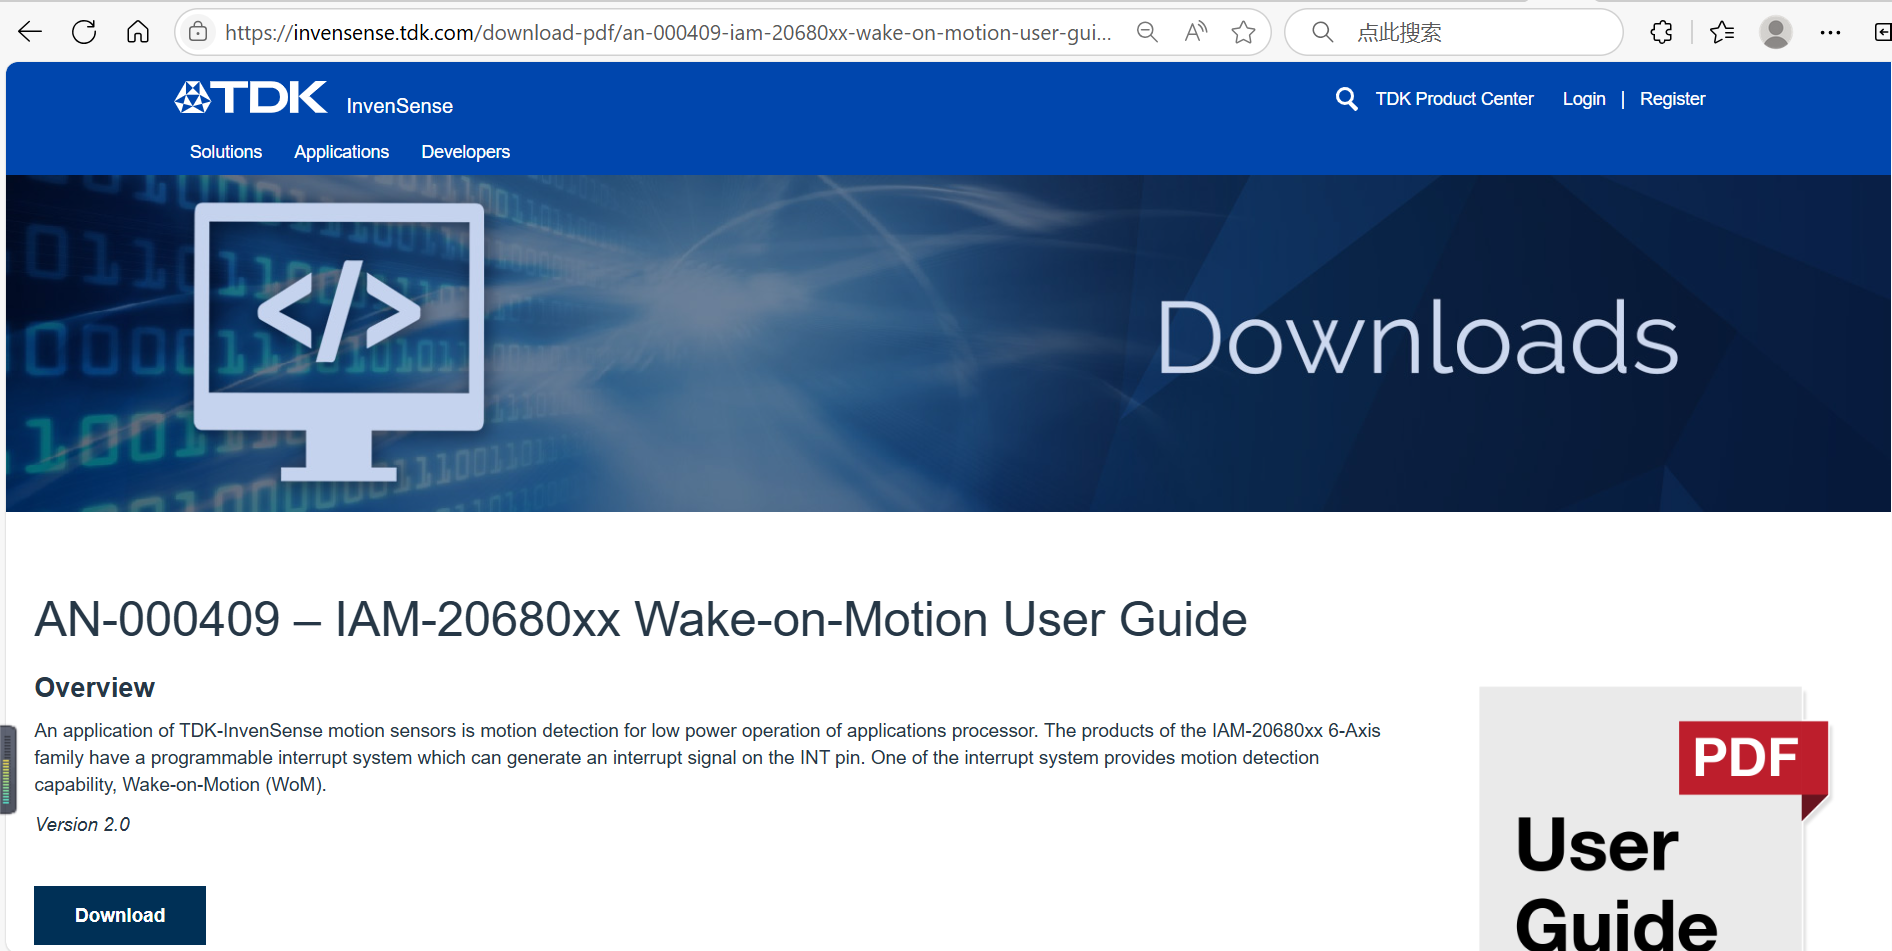The image size is (1892, 951).
Task: Click the blue Download button
Action: tap(120, 915)
